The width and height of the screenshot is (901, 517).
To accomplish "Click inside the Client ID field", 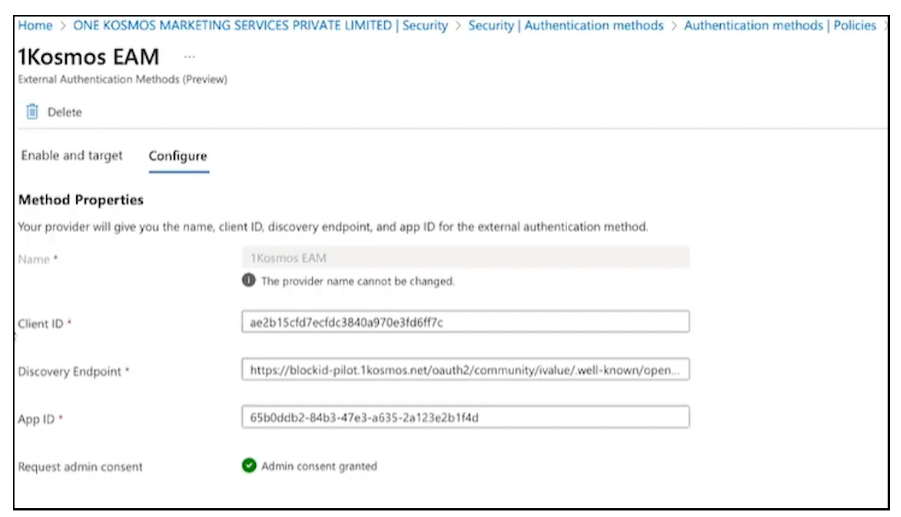I will [465, 322].
